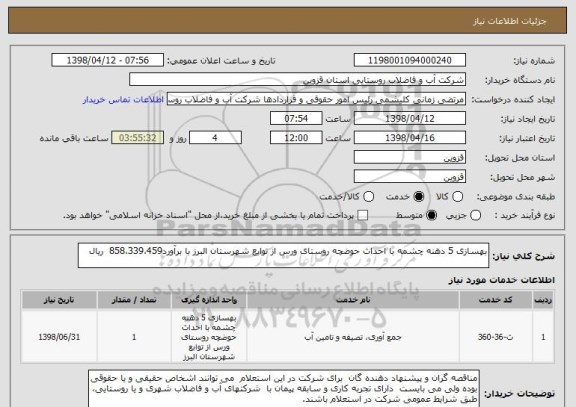Click the delivery city field قزوین
576x407 pixels.
[x=410, y=177]
